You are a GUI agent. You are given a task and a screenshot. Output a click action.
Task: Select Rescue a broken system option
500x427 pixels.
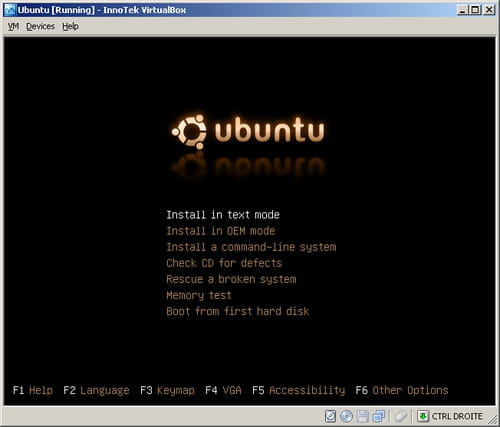pos(231,279)
